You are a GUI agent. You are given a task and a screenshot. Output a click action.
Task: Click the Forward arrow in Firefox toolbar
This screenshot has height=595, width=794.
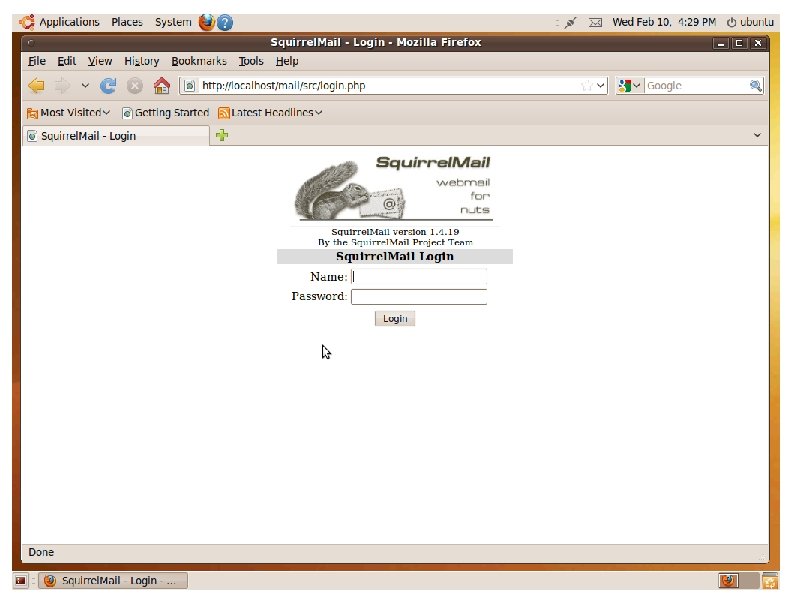[62, 86]
